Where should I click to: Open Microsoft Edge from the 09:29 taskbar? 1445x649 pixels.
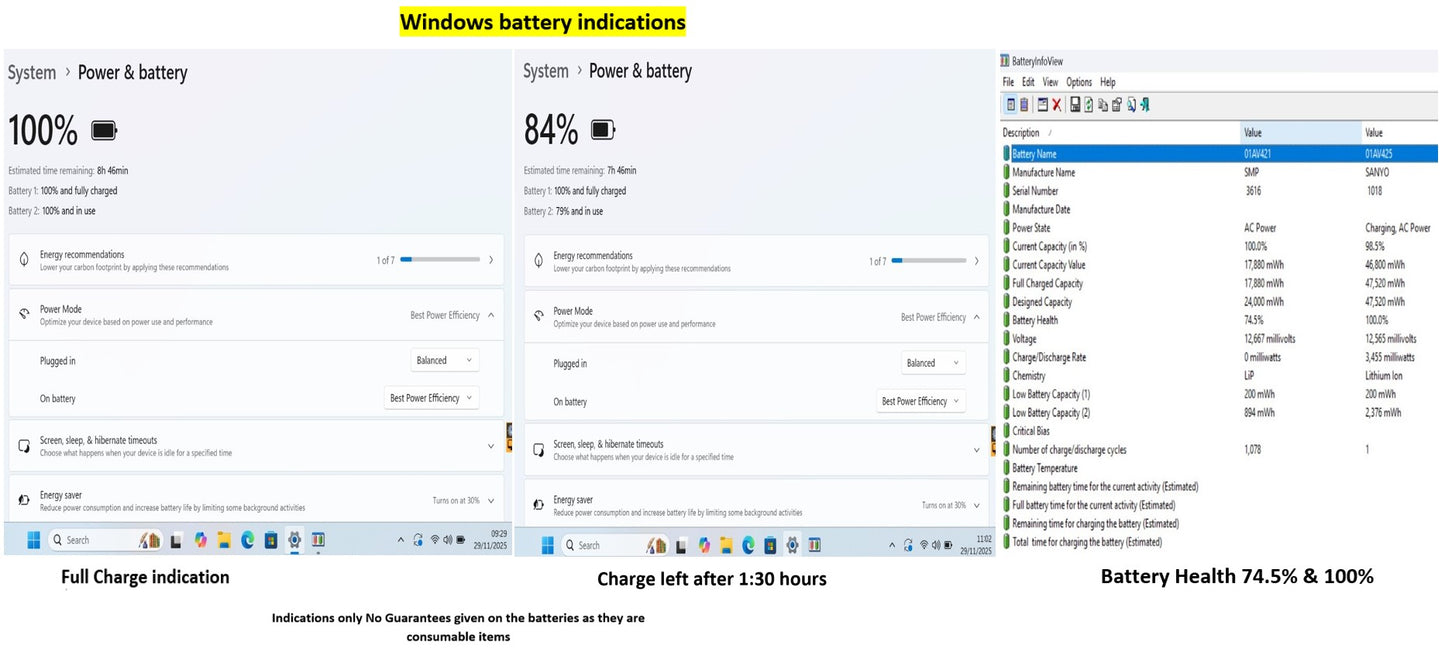[x=247, y=540]
